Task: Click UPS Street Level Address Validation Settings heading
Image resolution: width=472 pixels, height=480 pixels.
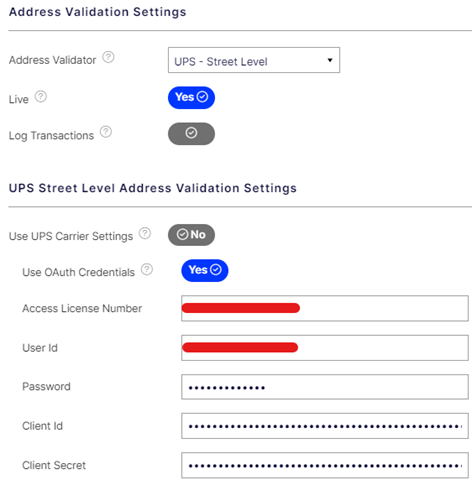Action: click(x=153, y=188)
